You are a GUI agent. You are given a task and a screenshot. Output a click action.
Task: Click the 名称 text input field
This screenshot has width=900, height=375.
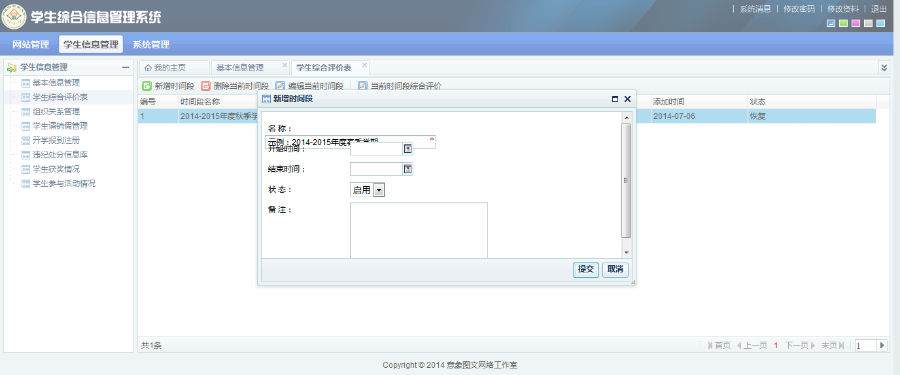[350, 141]
